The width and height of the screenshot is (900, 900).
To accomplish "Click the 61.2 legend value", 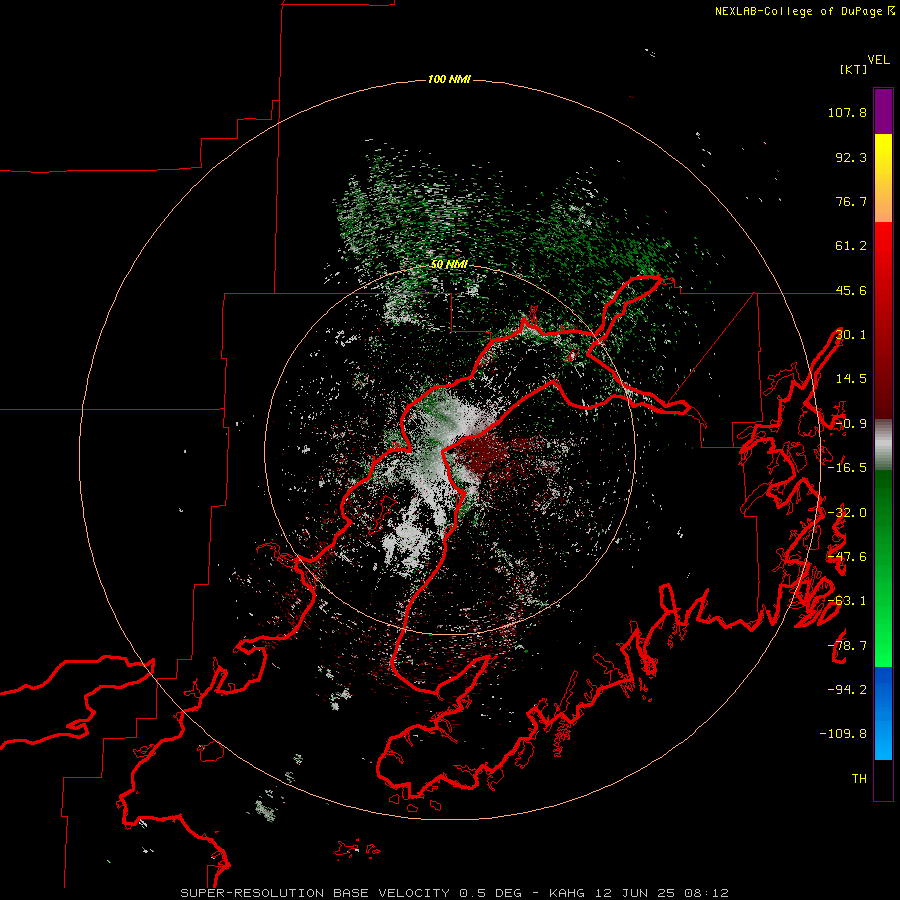I will 851,246.
